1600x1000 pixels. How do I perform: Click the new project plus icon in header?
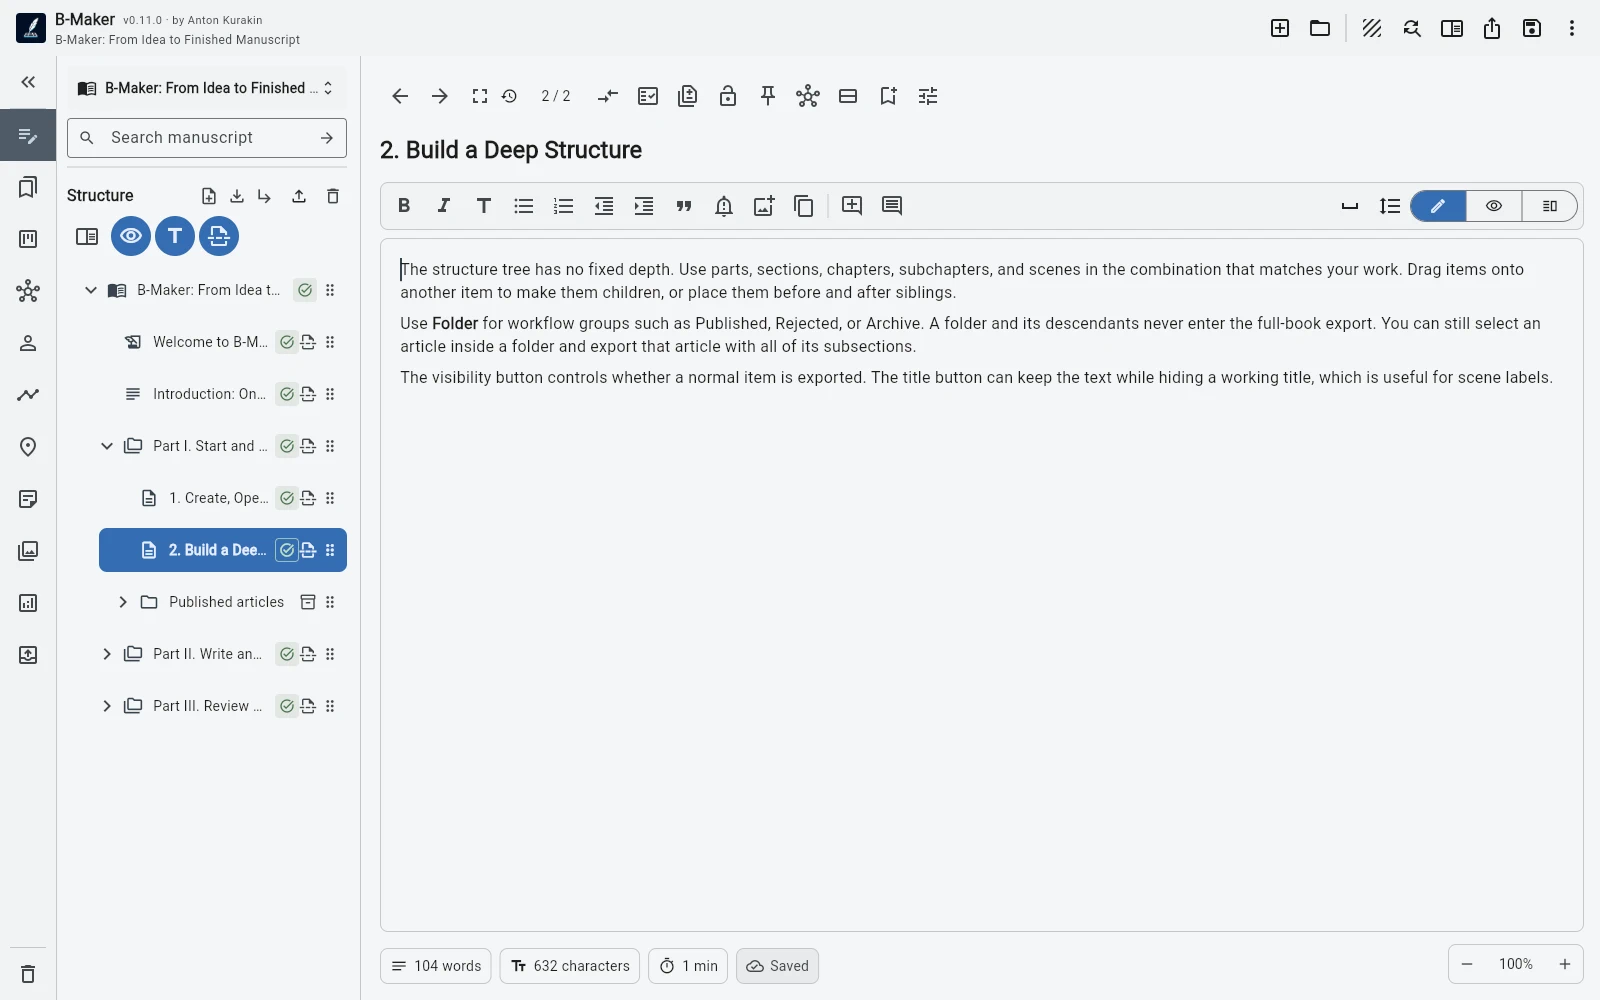pos(1280,28)
